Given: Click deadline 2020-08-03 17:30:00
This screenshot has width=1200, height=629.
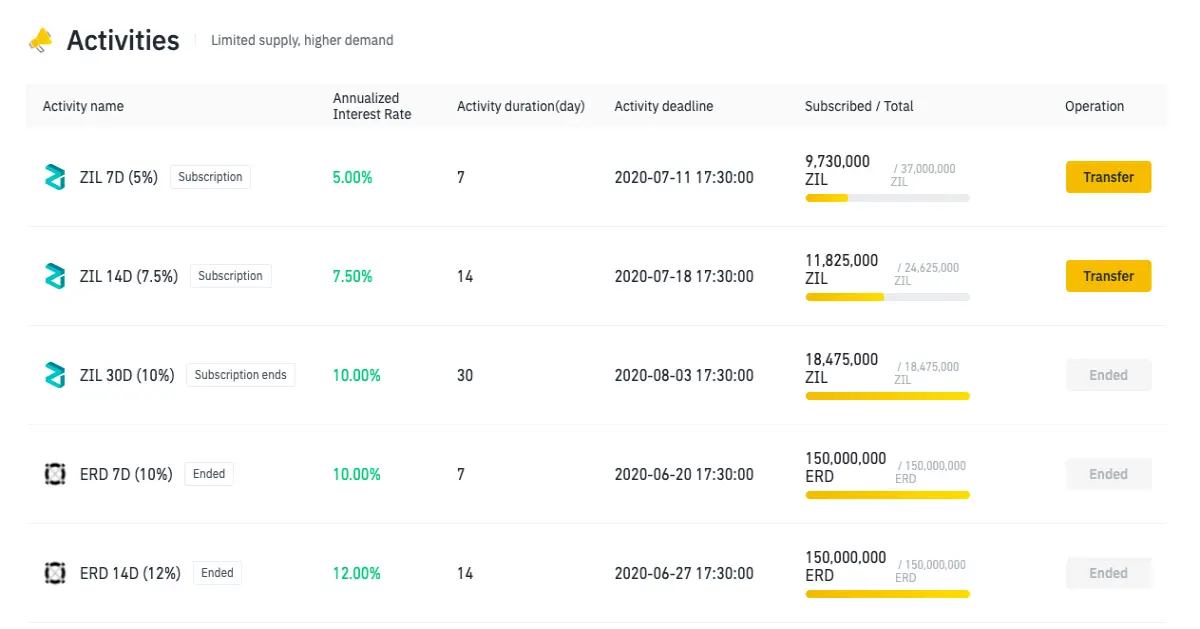Looking at the screenshot, I should [x=684, y=375].
